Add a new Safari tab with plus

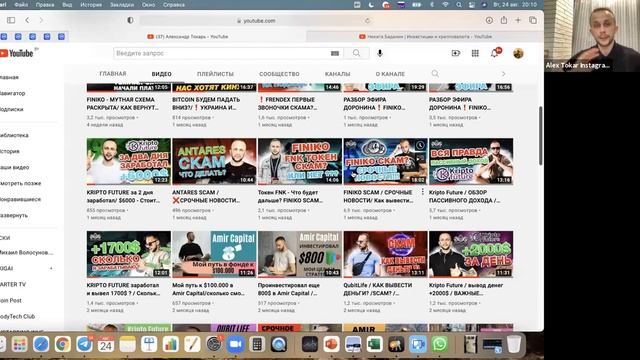518,20
